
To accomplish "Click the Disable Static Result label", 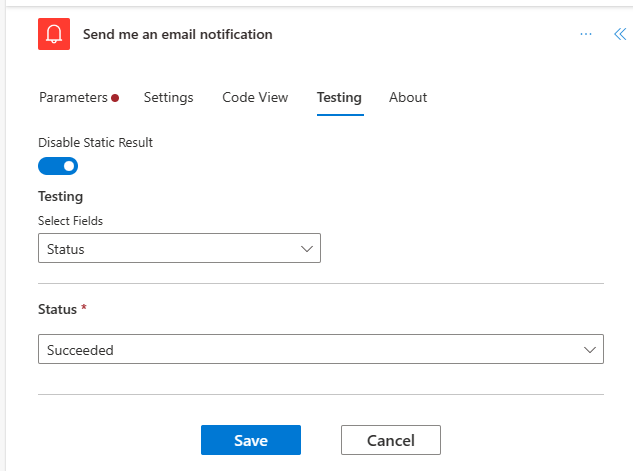I will (x=95, y=143).
